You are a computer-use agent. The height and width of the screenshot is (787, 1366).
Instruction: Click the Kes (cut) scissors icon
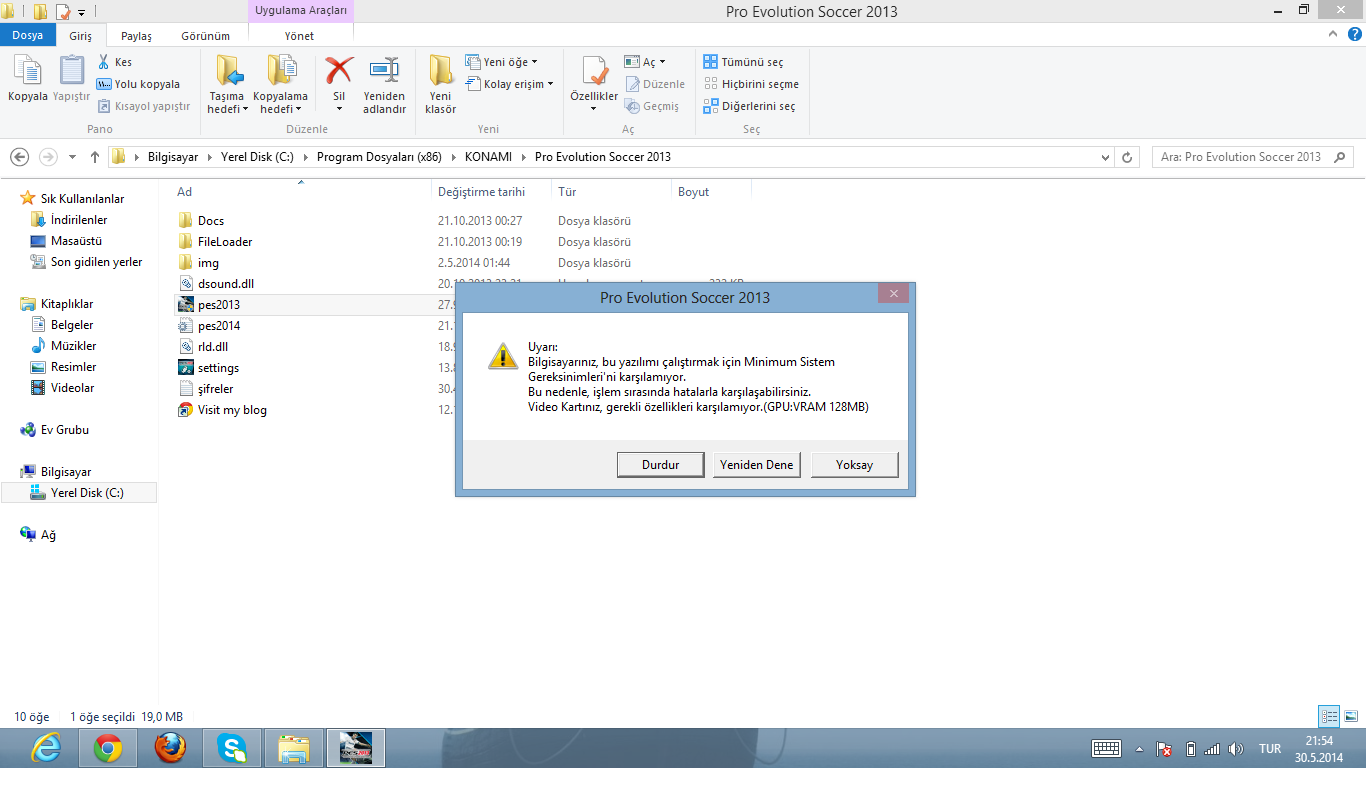[x=115, y=62]
